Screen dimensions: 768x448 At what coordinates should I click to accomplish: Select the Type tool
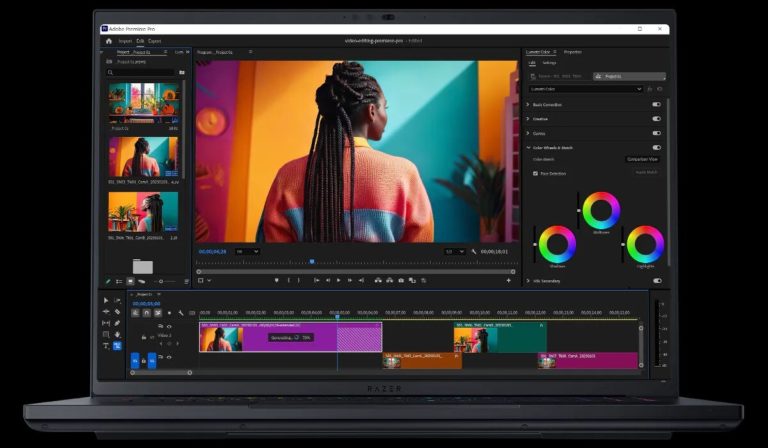[x=106, y=346]
